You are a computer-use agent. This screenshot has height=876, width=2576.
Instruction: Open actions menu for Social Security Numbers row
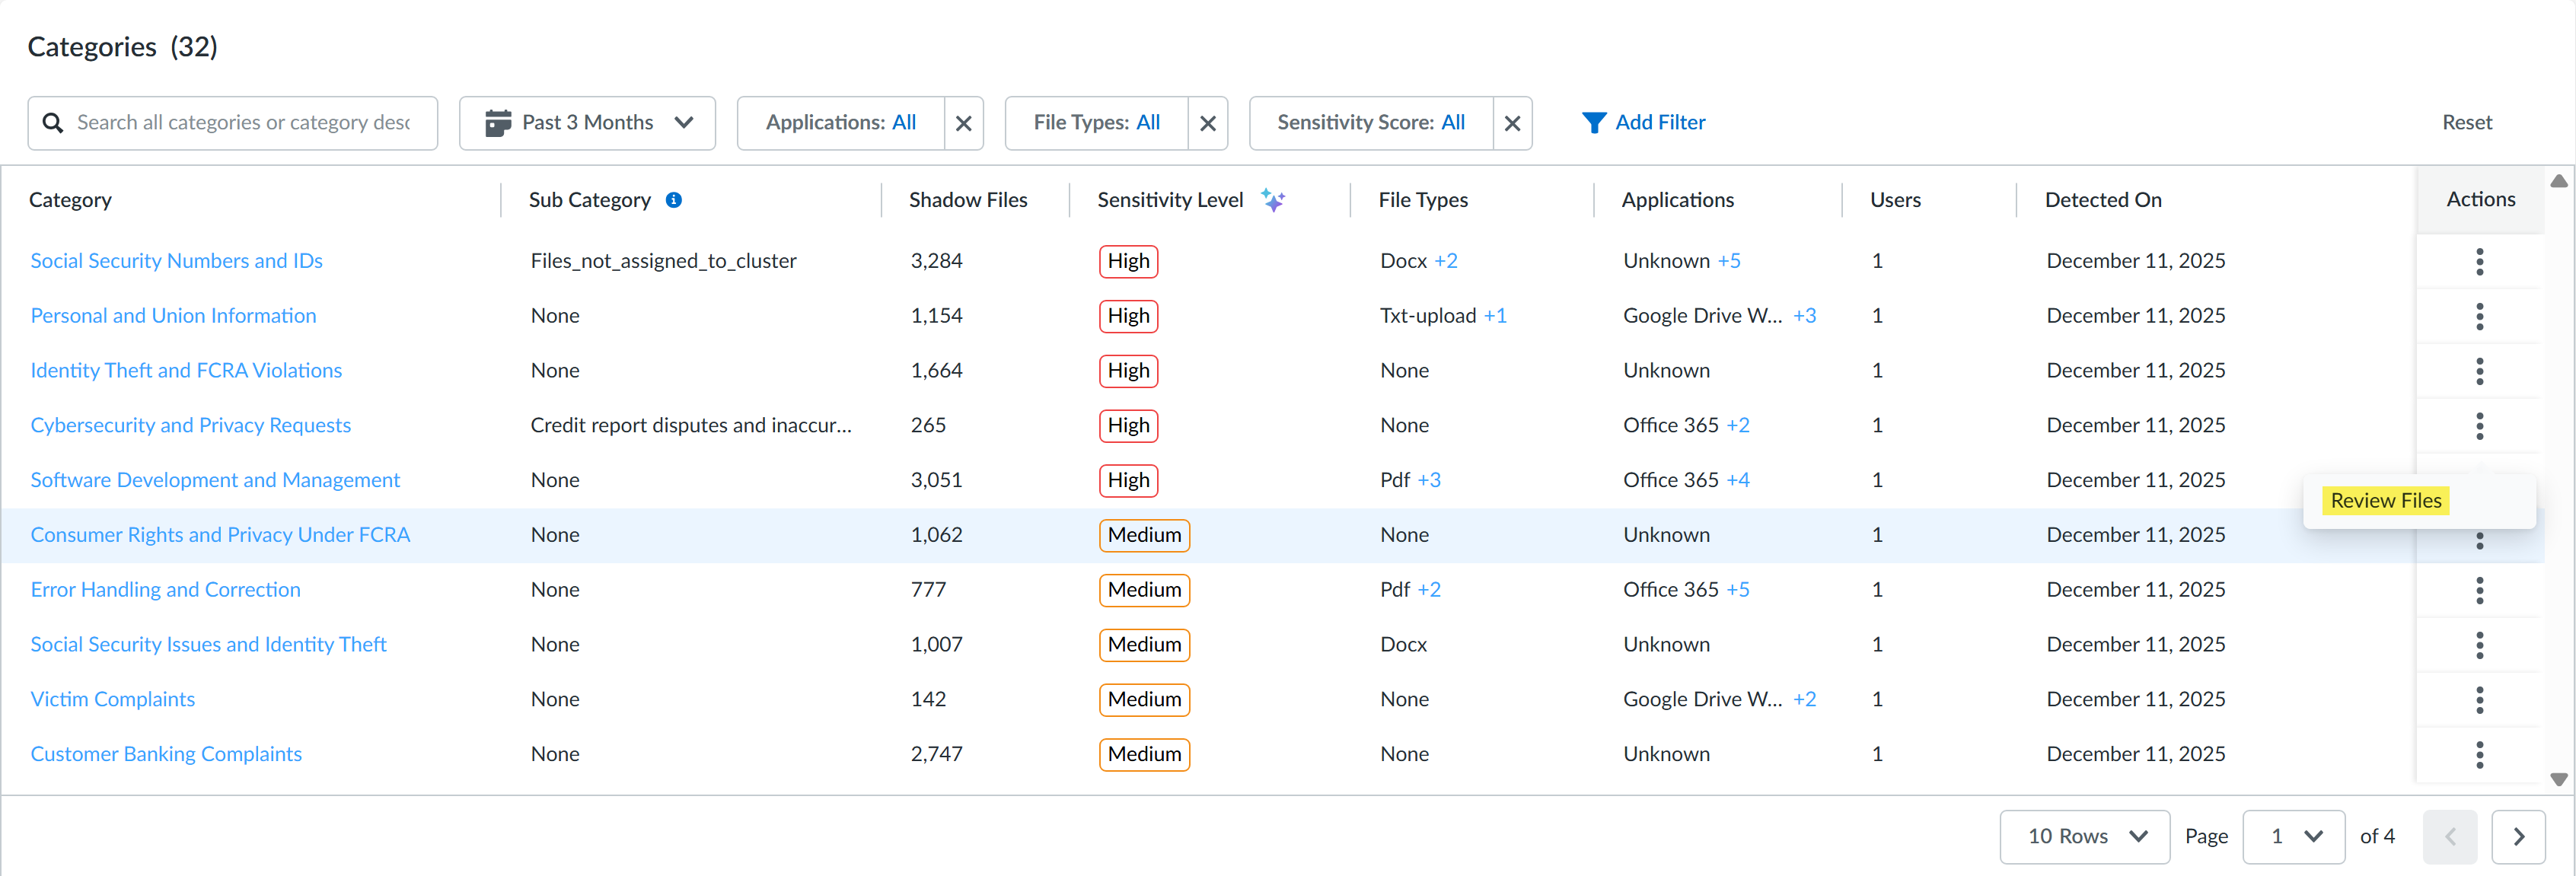[x=2479, y=261]
